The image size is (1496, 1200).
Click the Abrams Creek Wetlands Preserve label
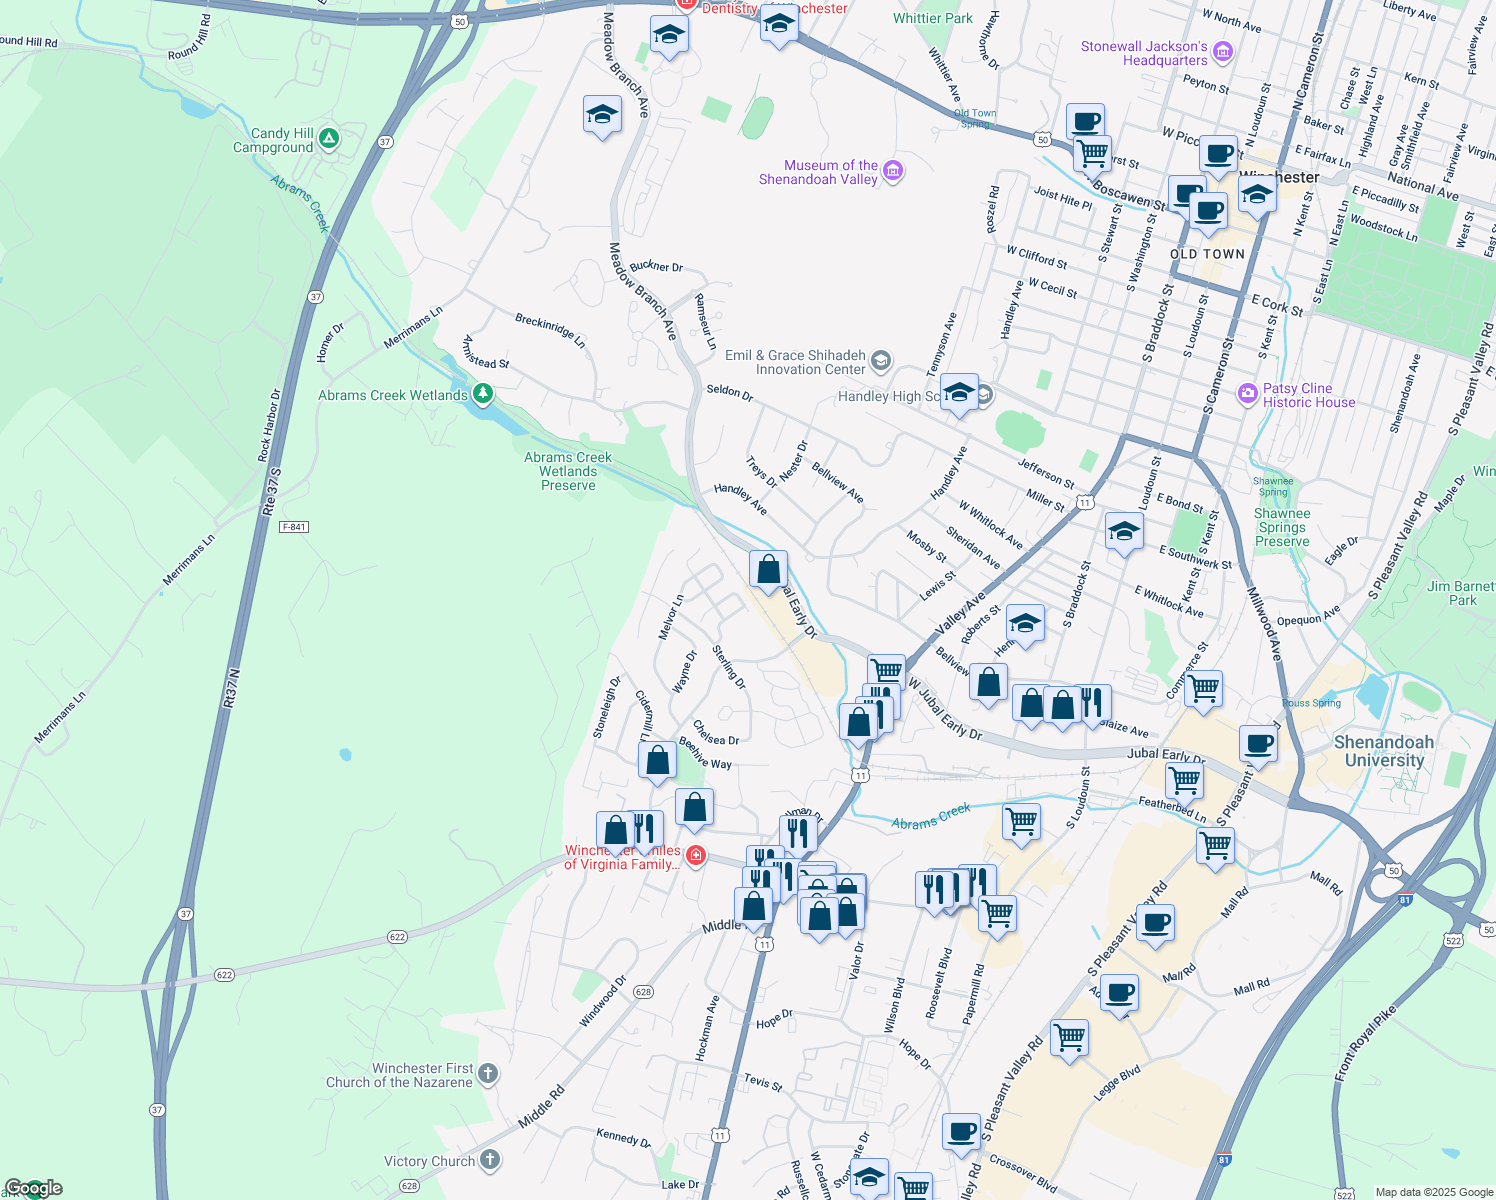568,471
